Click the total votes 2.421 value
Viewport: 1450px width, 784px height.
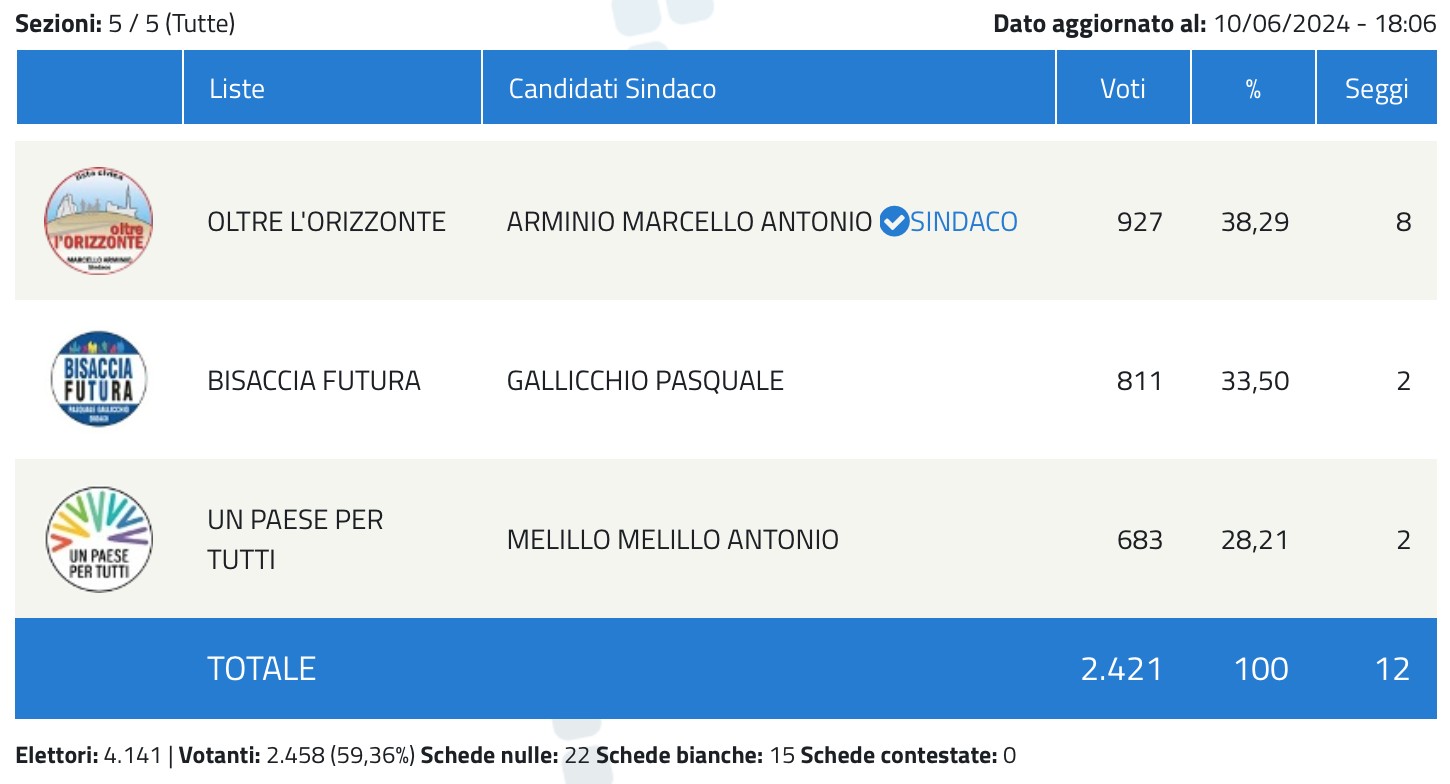(1122, 668)
